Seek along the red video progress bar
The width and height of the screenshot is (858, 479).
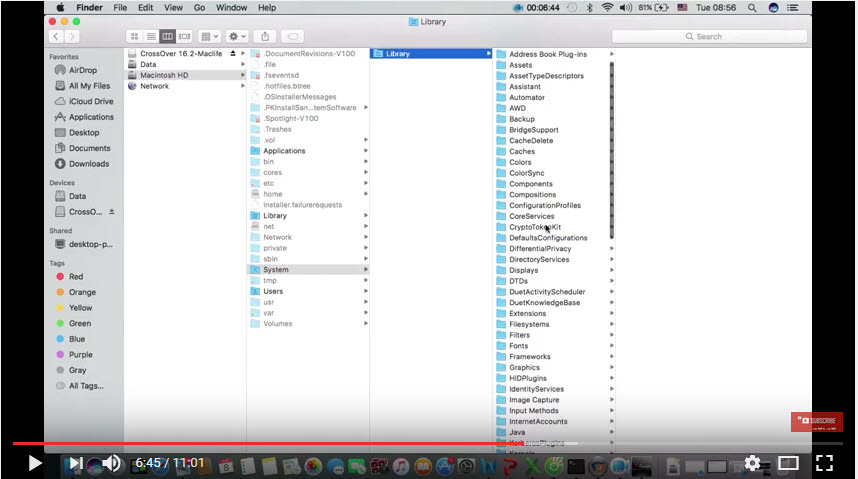[400, 442]
